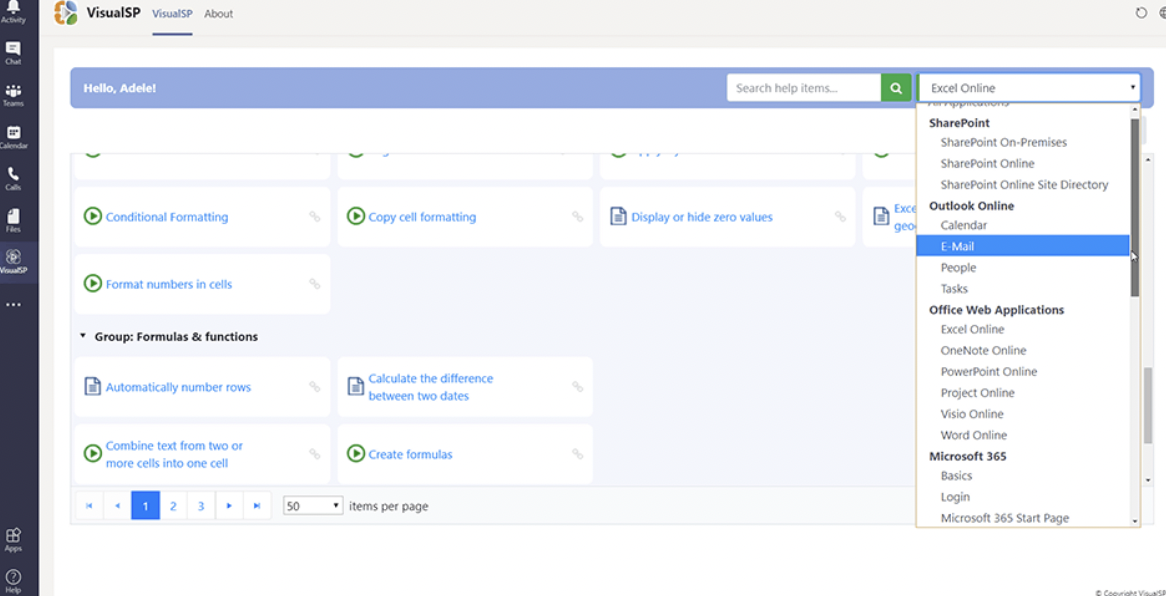Switch to the About tab

pyautogui.click(x=218, y=14)
